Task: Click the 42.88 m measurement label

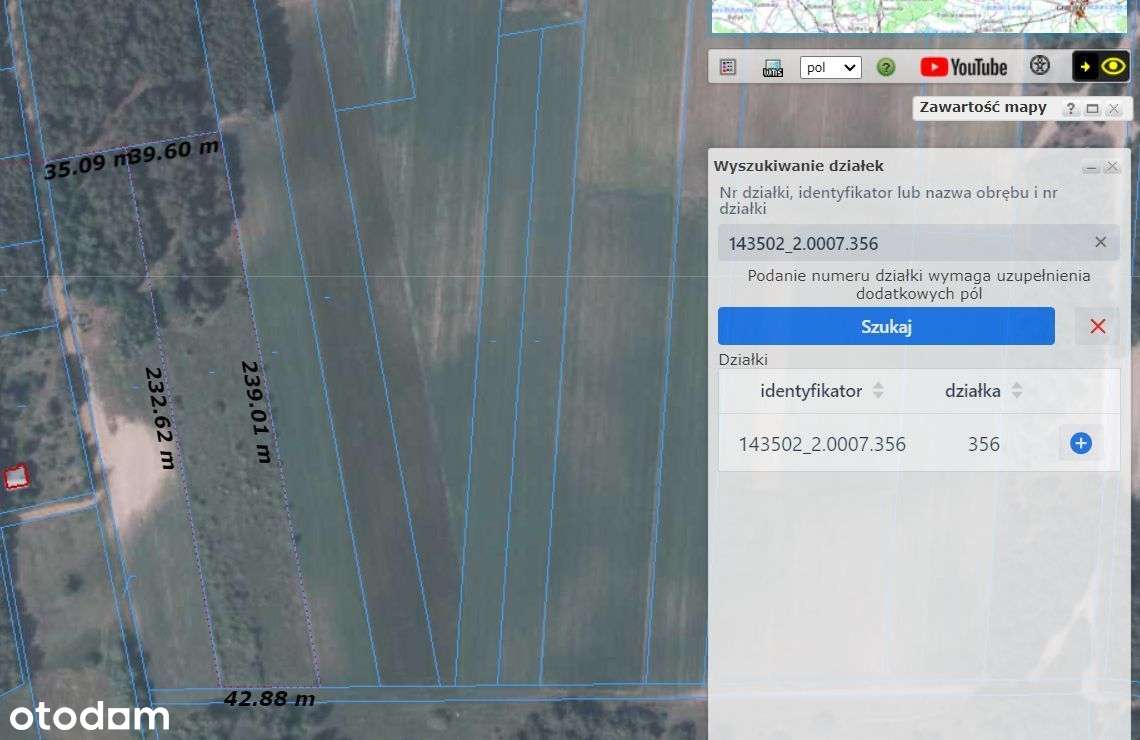Action: click(269, 699)
